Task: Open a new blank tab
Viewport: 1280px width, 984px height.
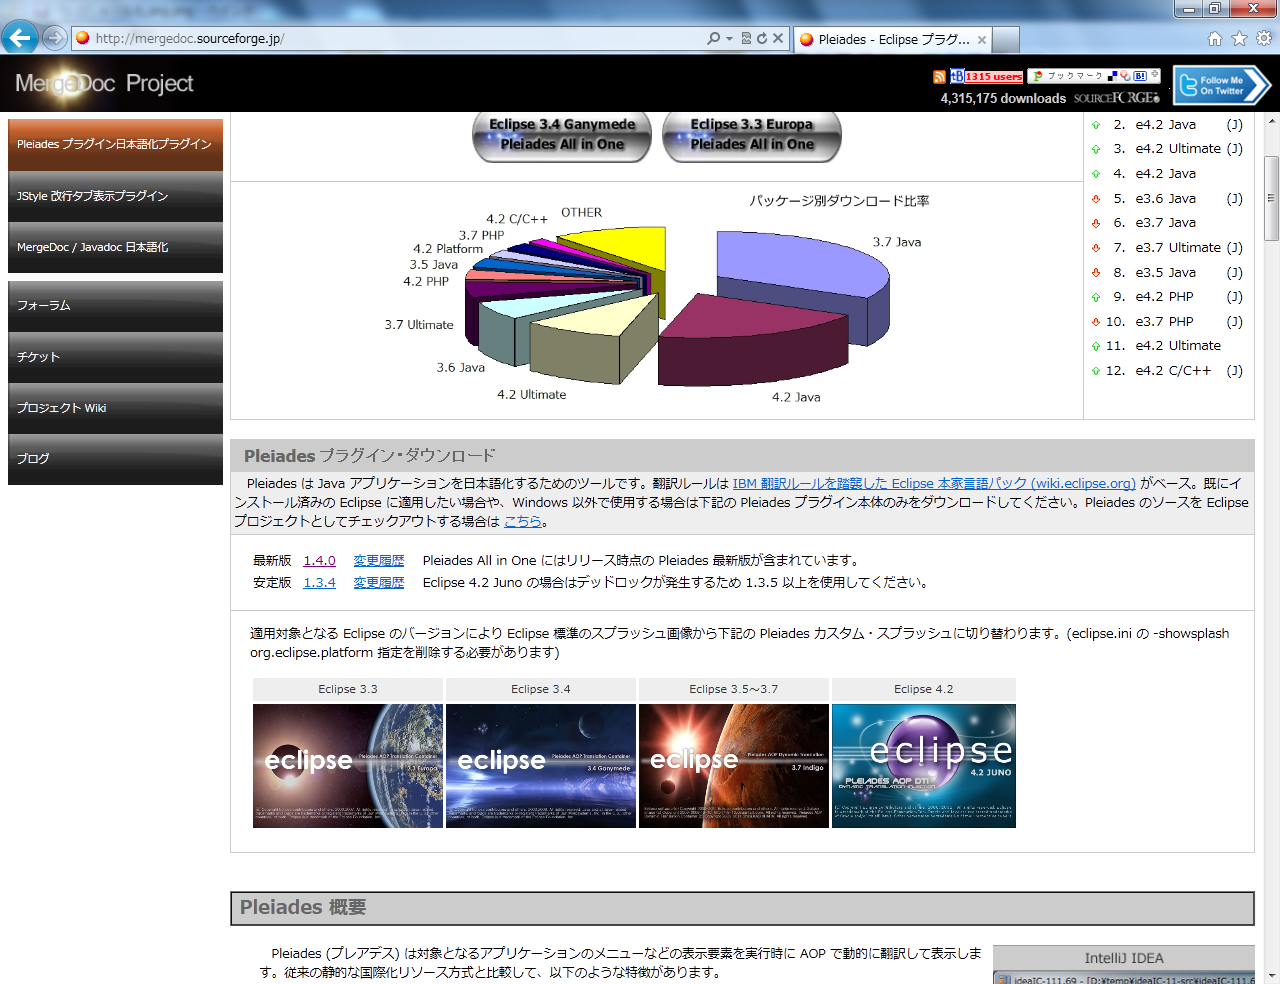Action: pyautogui.click(x=1006, y=39)
